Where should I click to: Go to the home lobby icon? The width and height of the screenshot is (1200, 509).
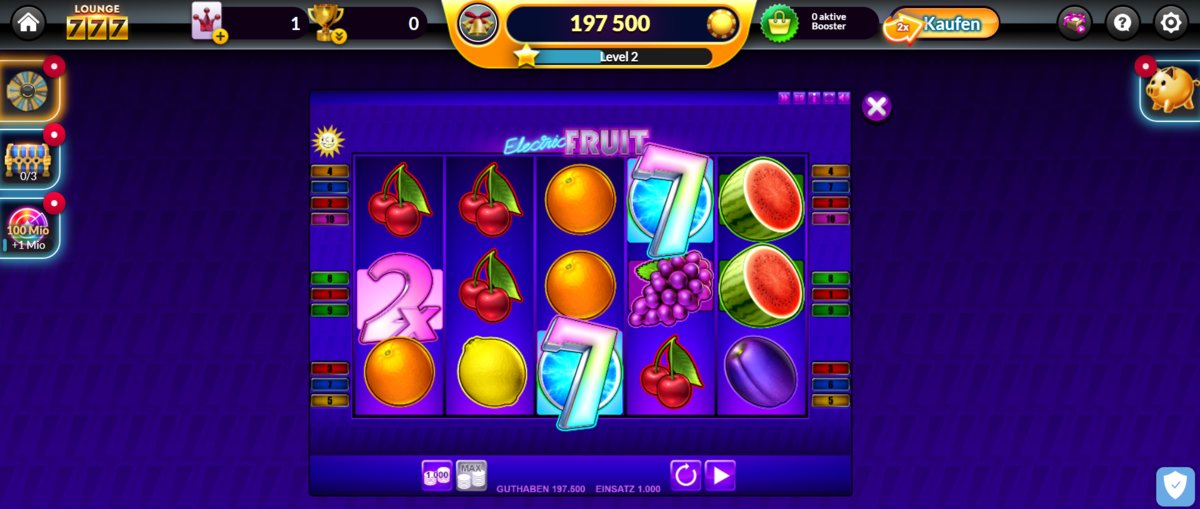click(28, 22)
